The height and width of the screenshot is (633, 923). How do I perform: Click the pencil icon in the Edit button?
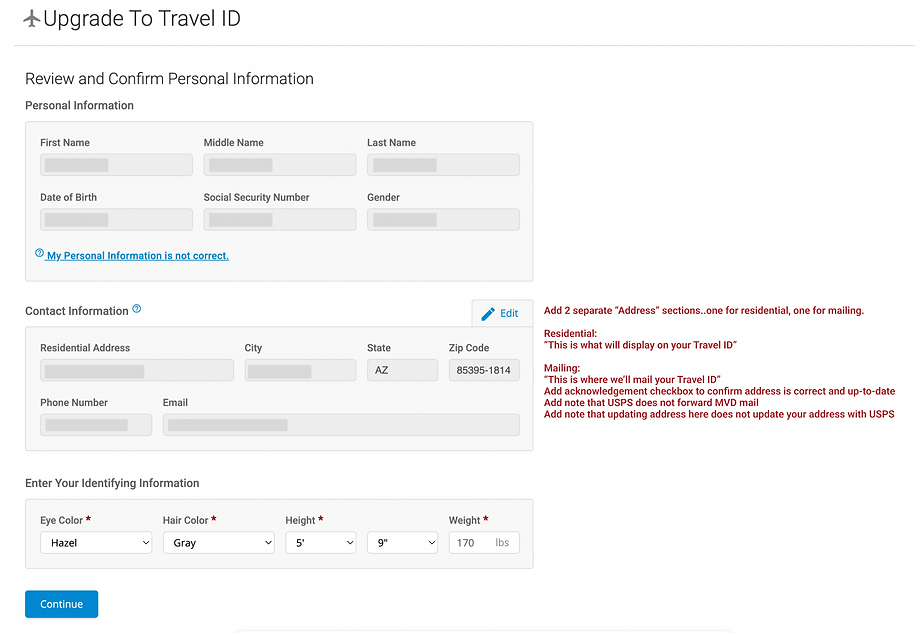488,314
